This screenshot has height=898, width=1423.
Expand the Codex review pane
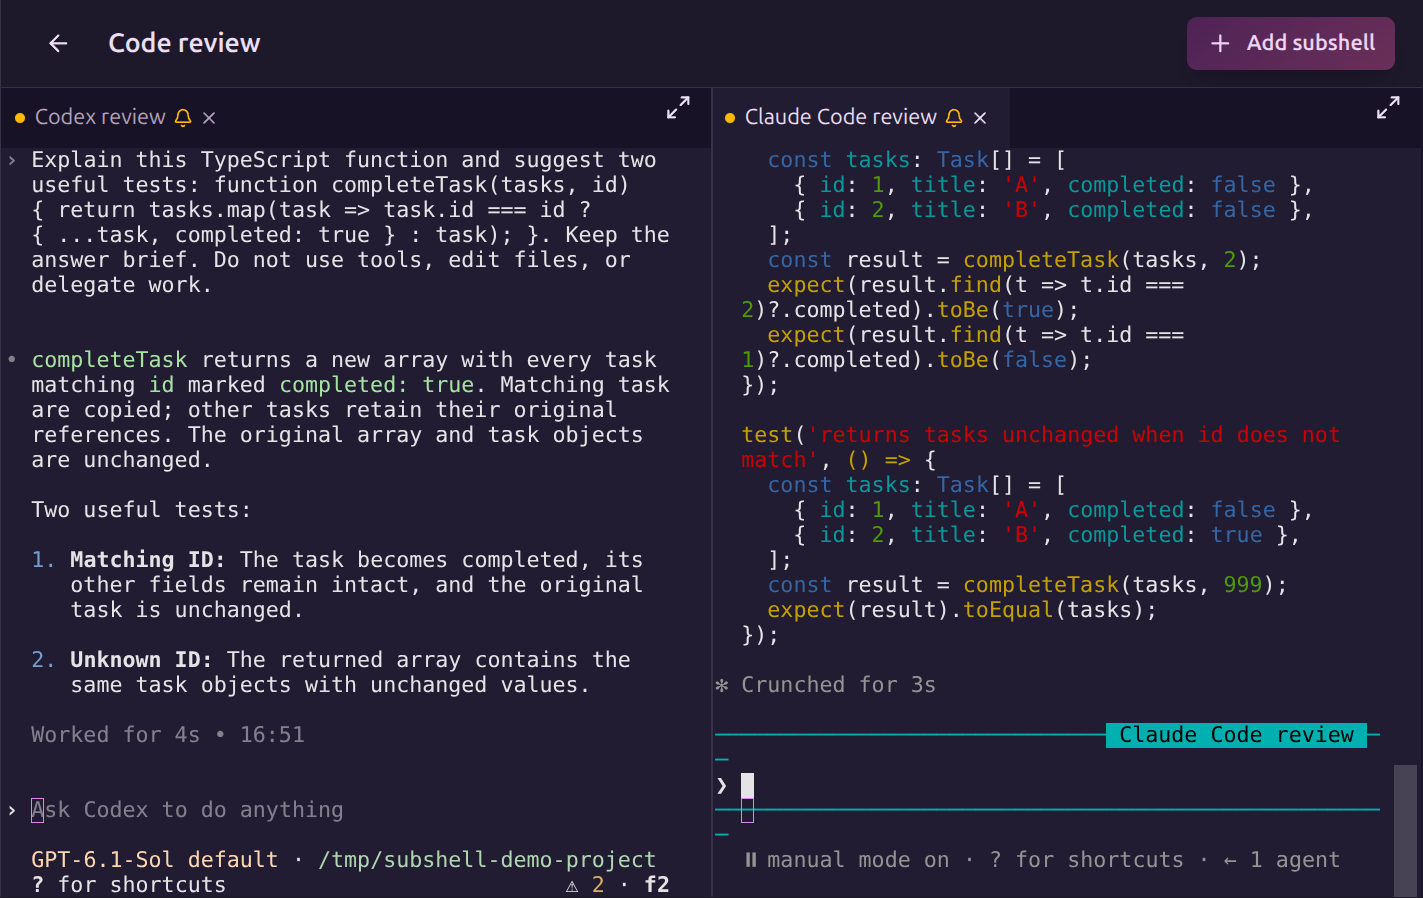coord(678,108)
